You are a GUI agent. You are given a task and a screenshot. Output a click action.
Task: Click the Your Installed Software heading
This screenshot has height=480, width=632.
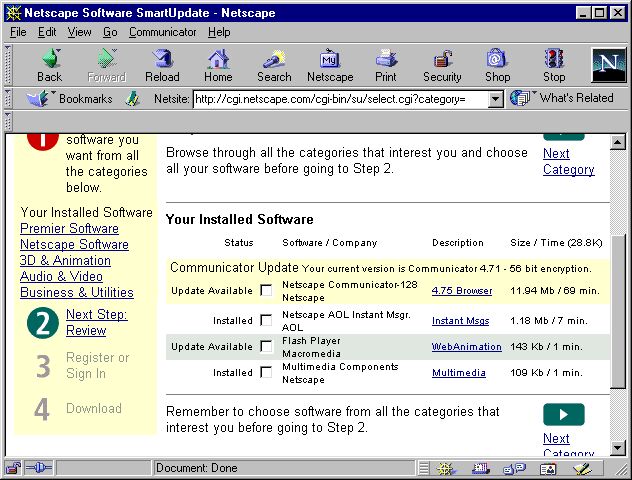pos(239,219)
